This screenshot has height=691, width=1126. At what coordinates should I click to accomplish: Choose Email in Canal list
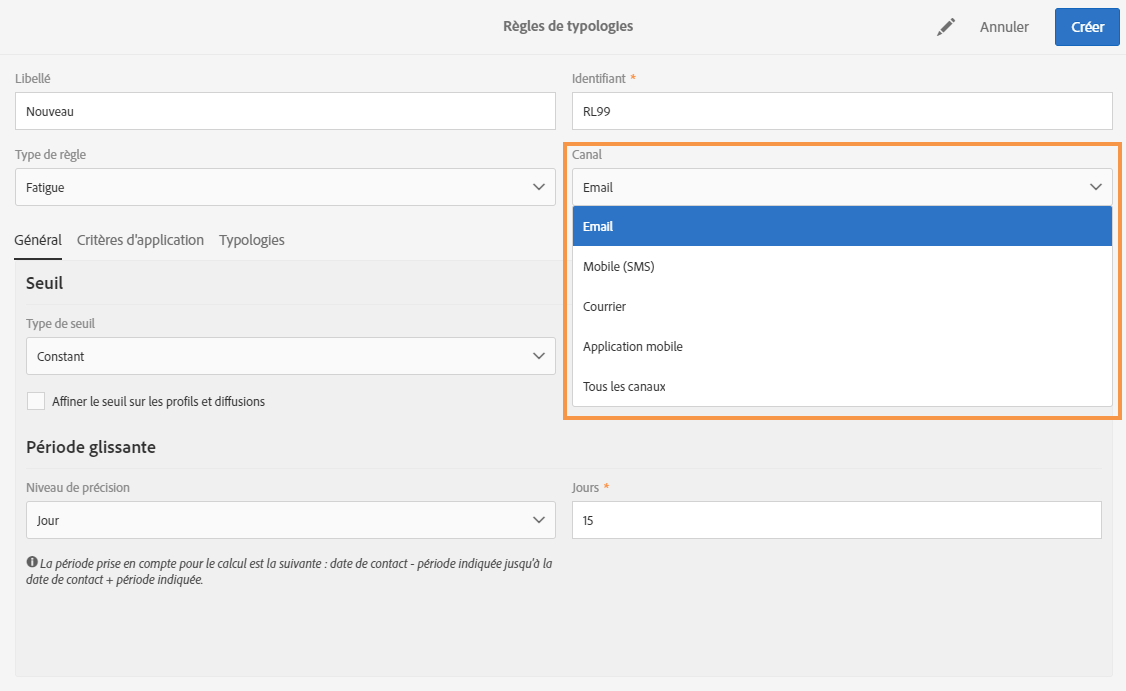tap(842, 226)
